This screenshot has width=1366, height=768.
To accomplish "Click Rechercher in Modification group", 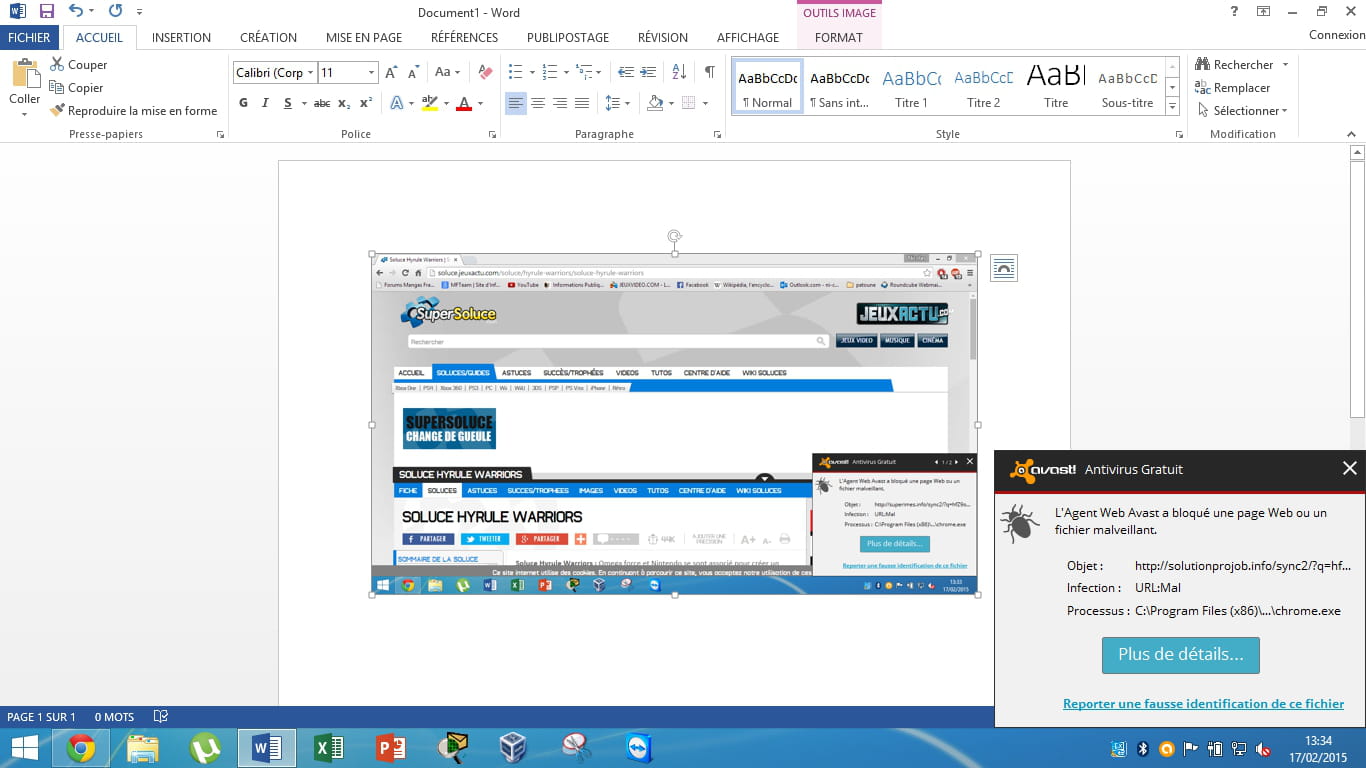I will pyautogui.click(x=1234, y=64).
